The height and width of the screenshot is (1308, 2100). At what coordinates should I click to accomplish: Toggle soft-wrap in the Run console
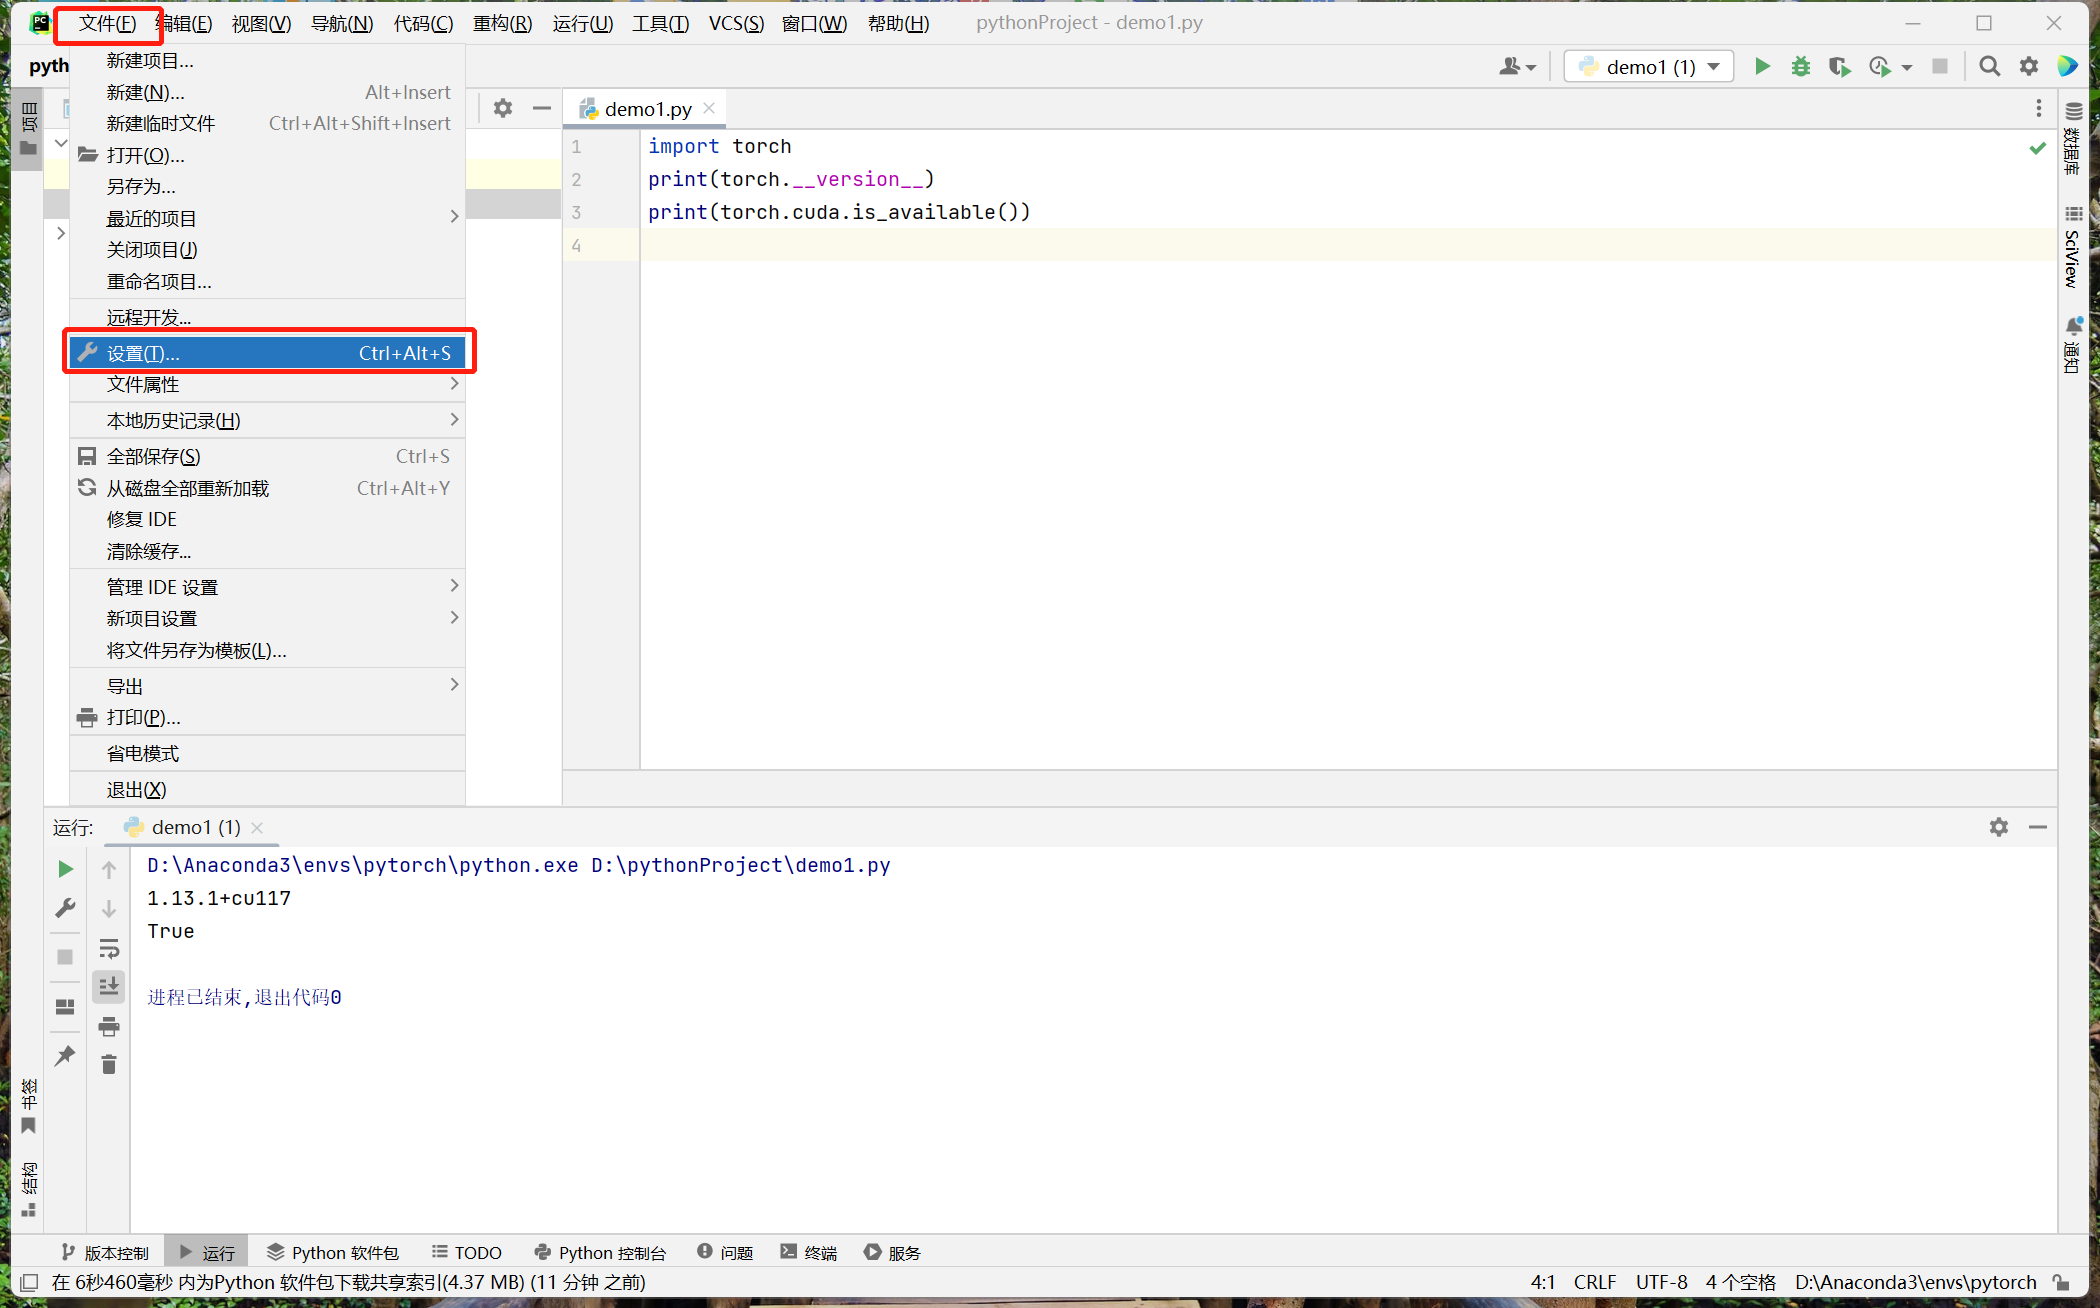click(x=109, y=948)
